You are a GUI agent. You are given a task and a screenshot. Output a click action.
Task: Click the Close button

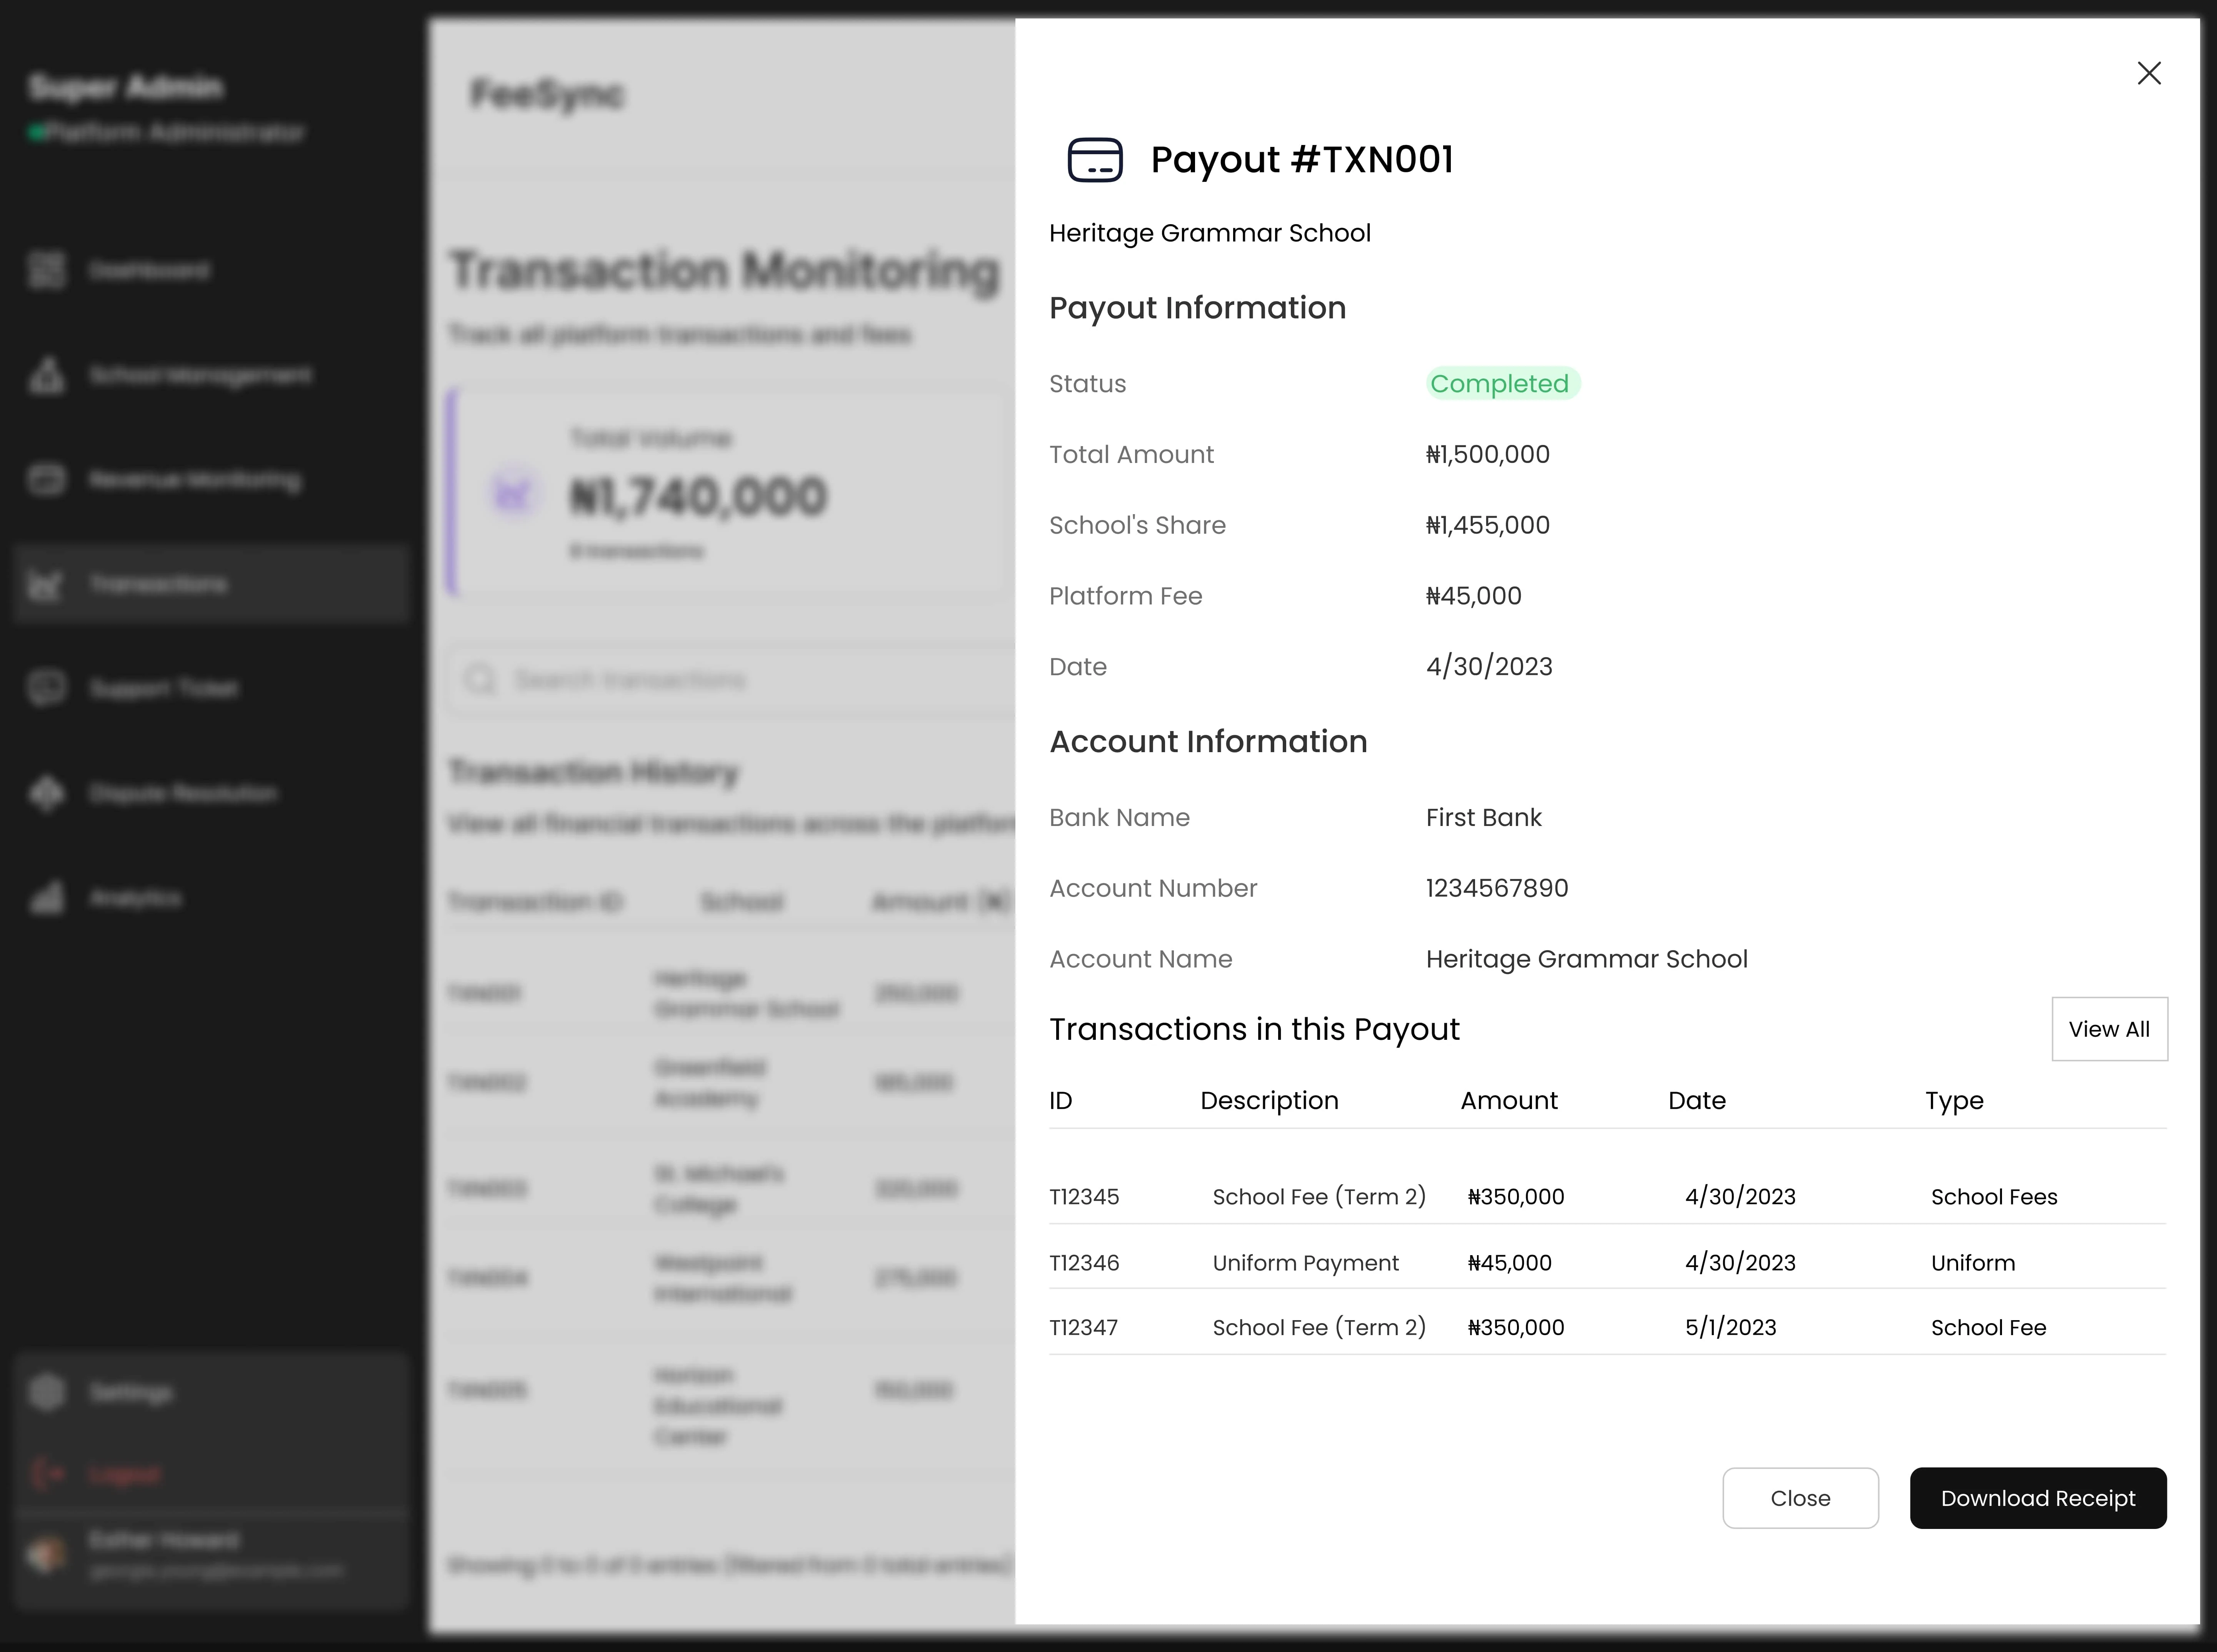[1800, 1498]
